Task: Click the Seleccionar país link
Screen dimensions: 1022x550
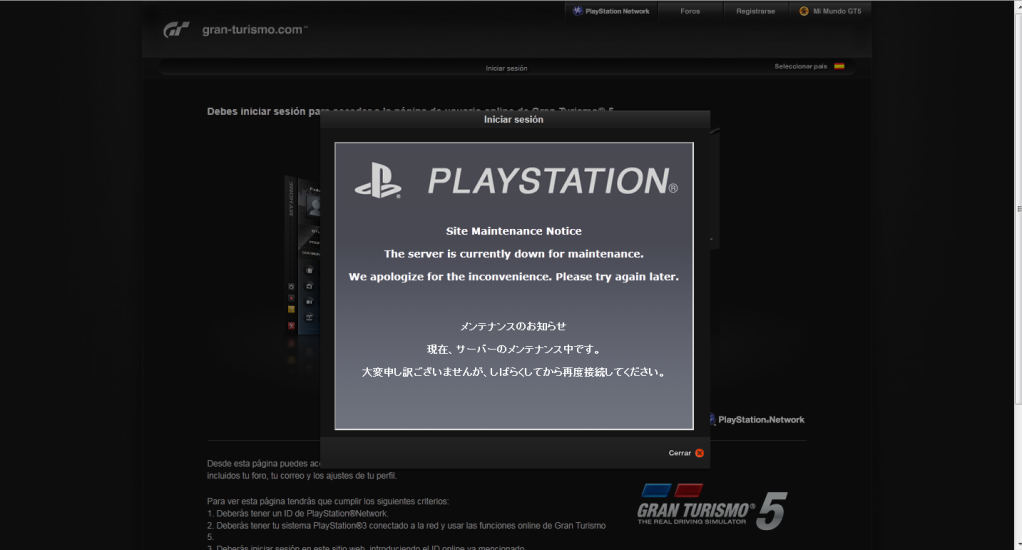Action: pyautogui.click(x=800, y=66)
